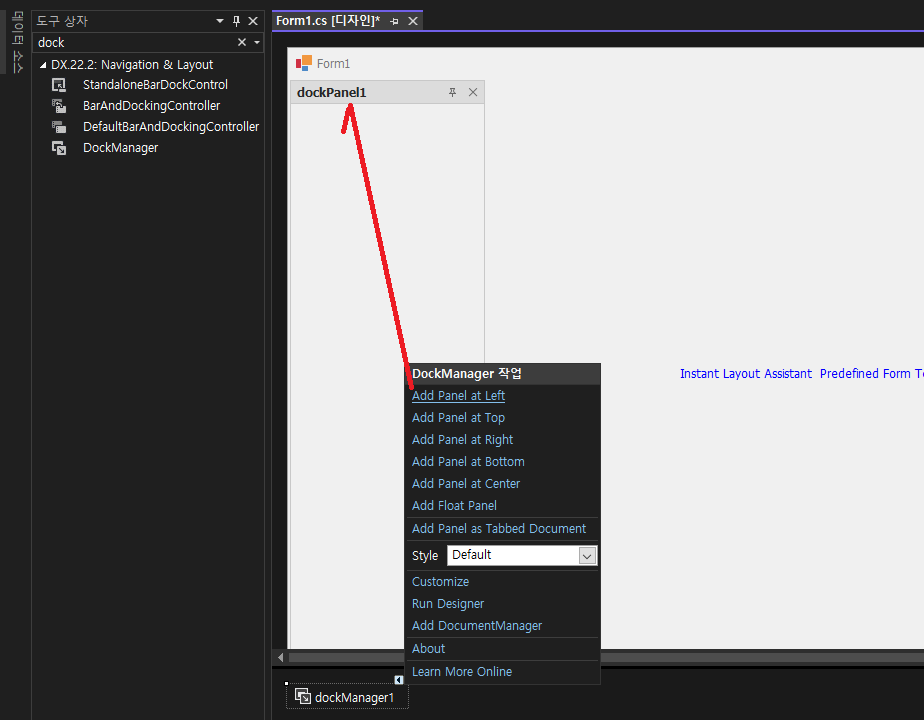The width and height of the screenshot is (924, 720).
Task: Click Add Panel at Center
Action: 466,484
